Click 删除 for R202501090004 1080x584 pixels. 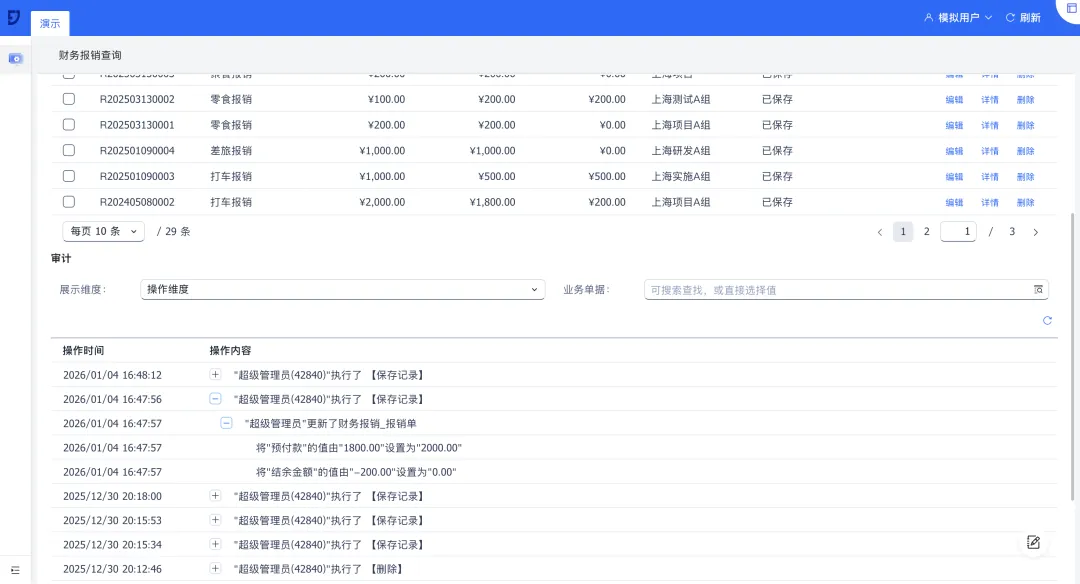[1026, 151]
